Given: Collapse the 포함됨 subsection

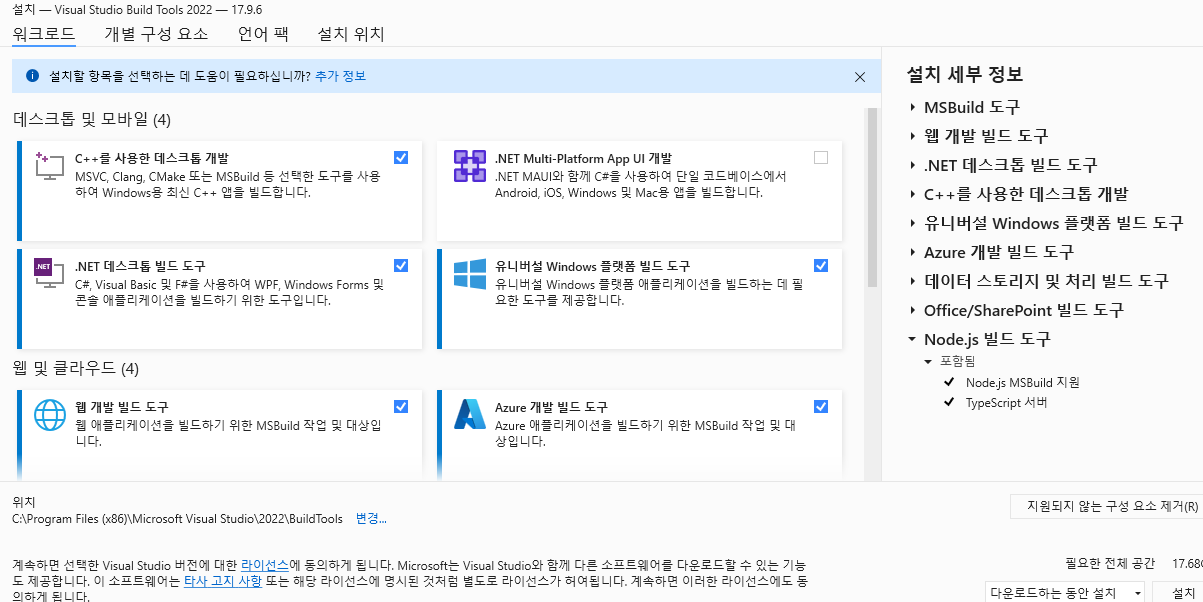Looking at the screenshot, I should (928, 361).
